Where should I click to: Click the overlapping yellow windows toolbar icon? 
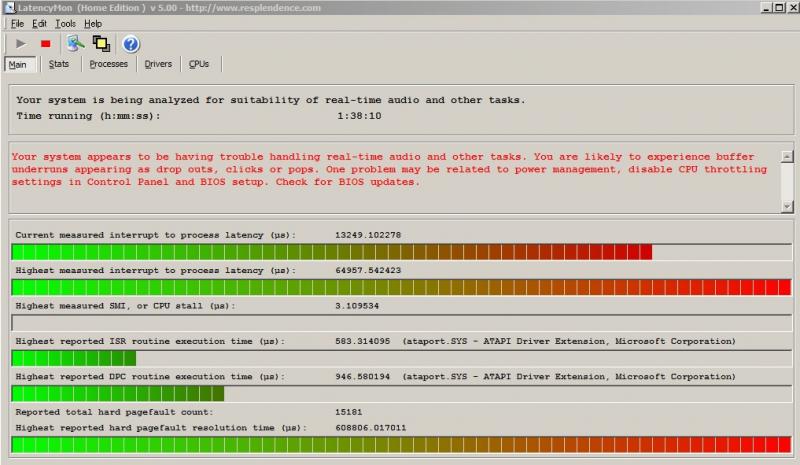click(101, 43)
